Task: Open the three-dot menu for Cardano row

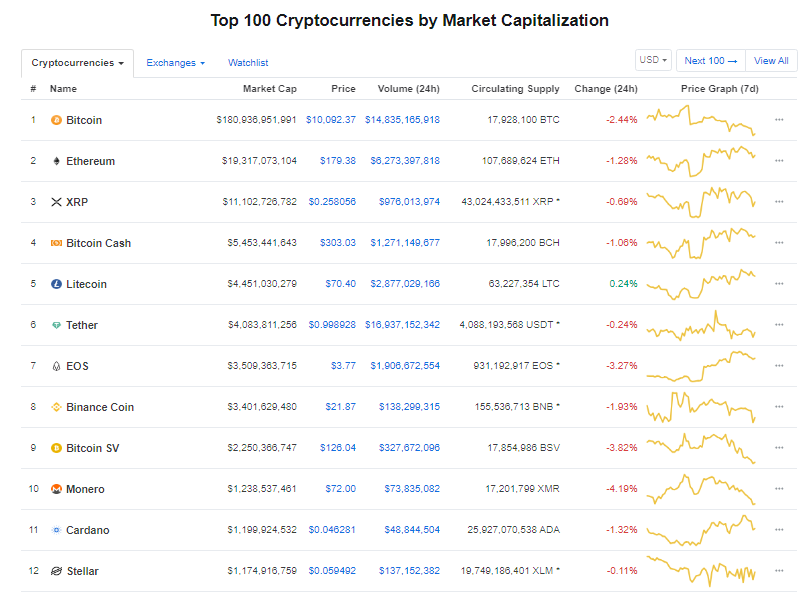Action: (779, 529)
